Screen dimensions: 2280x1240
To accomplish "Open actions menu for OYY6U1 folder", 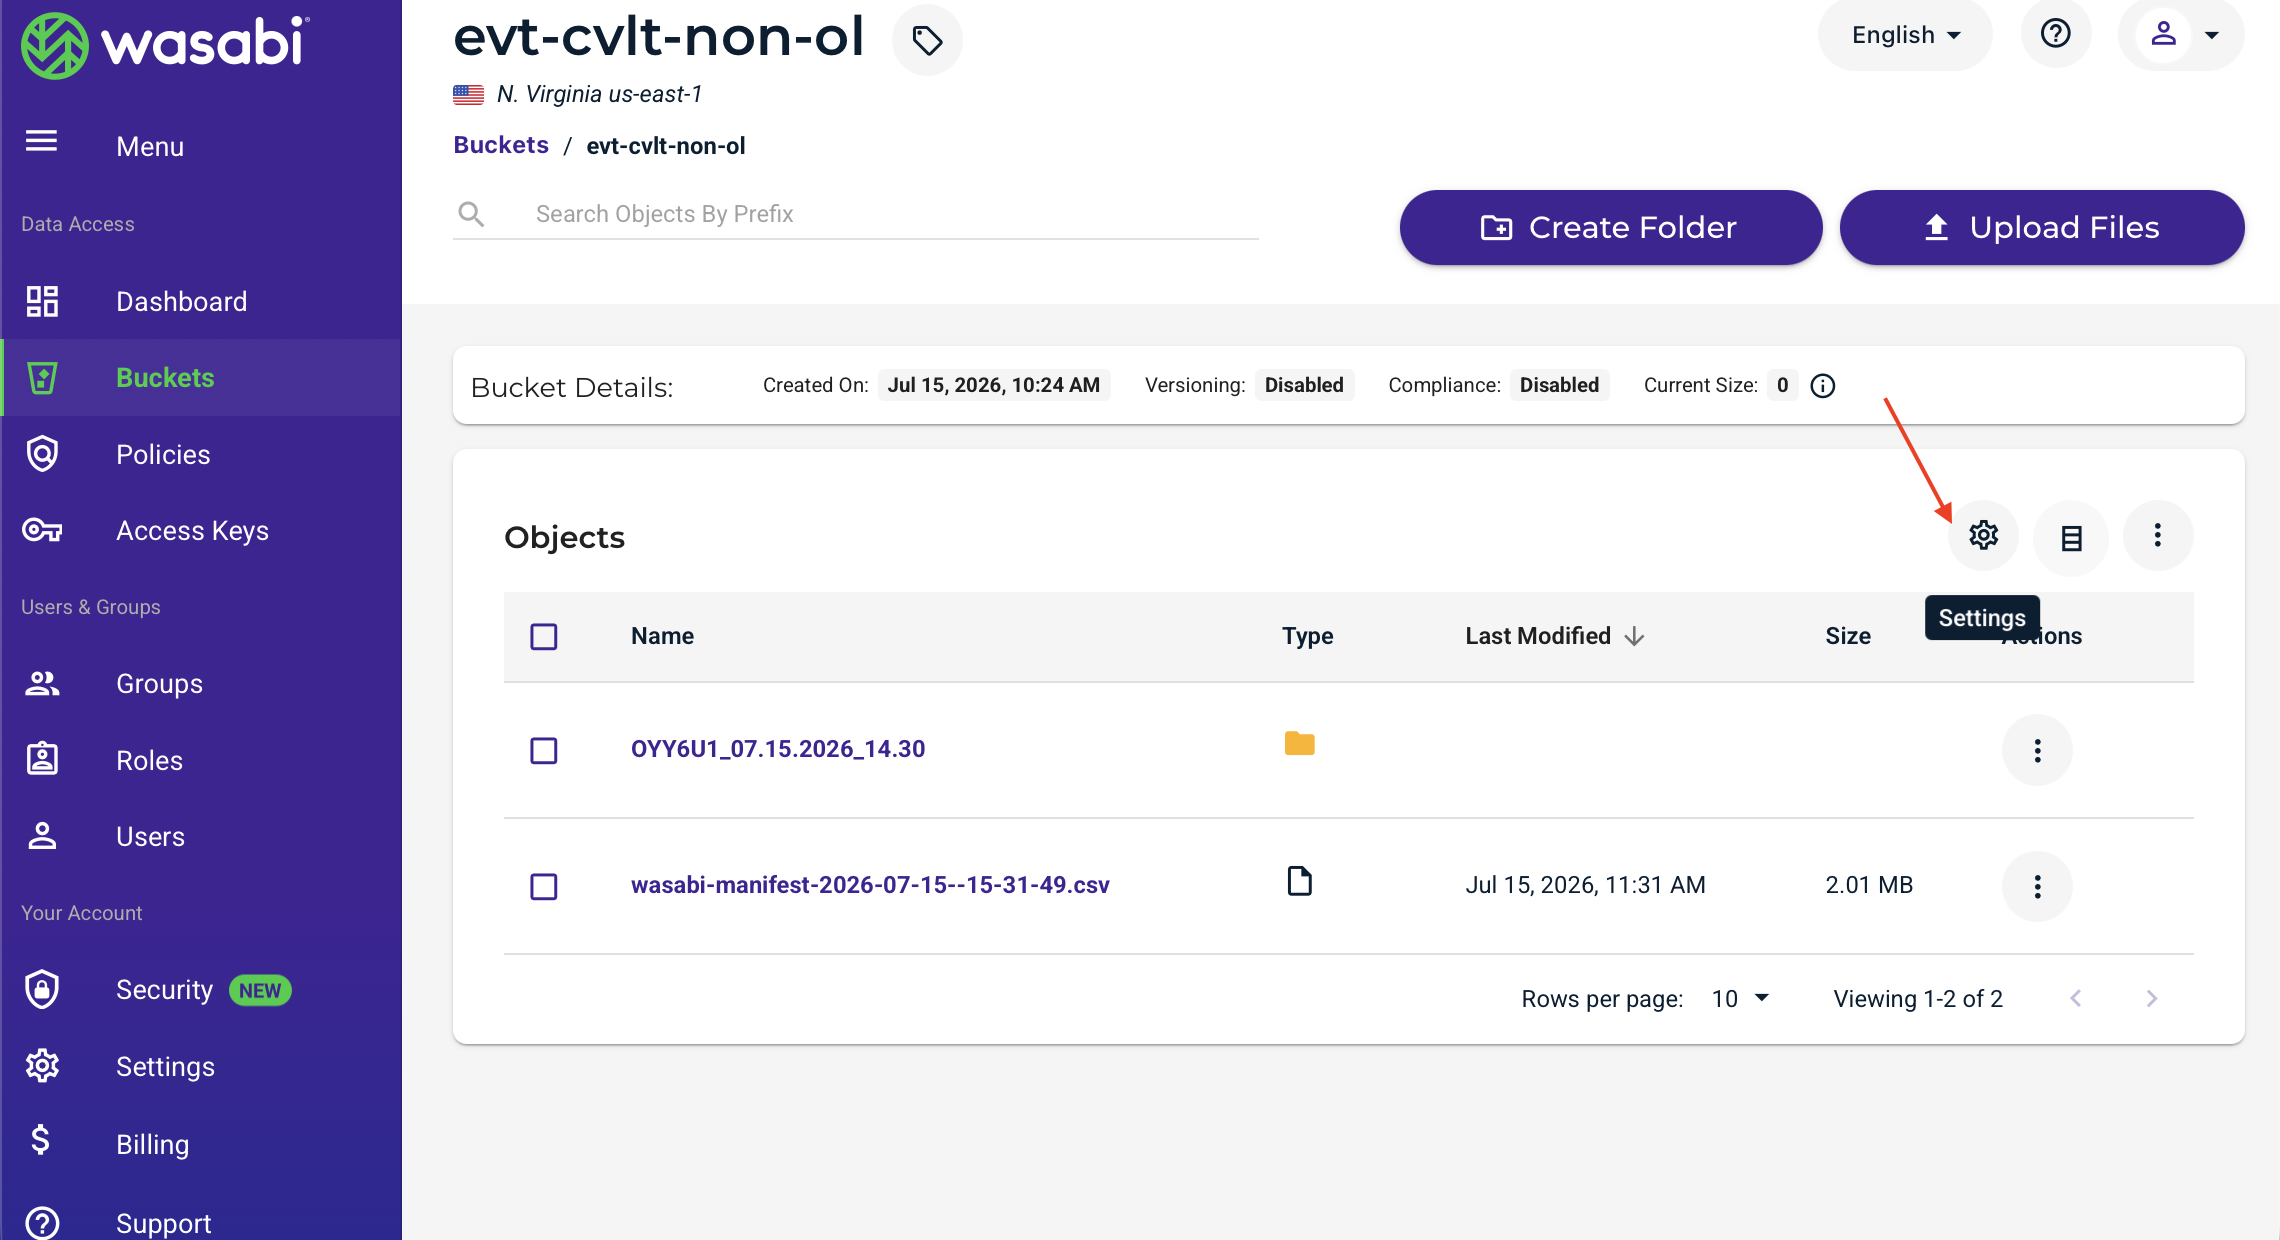I will [2037, 750].
